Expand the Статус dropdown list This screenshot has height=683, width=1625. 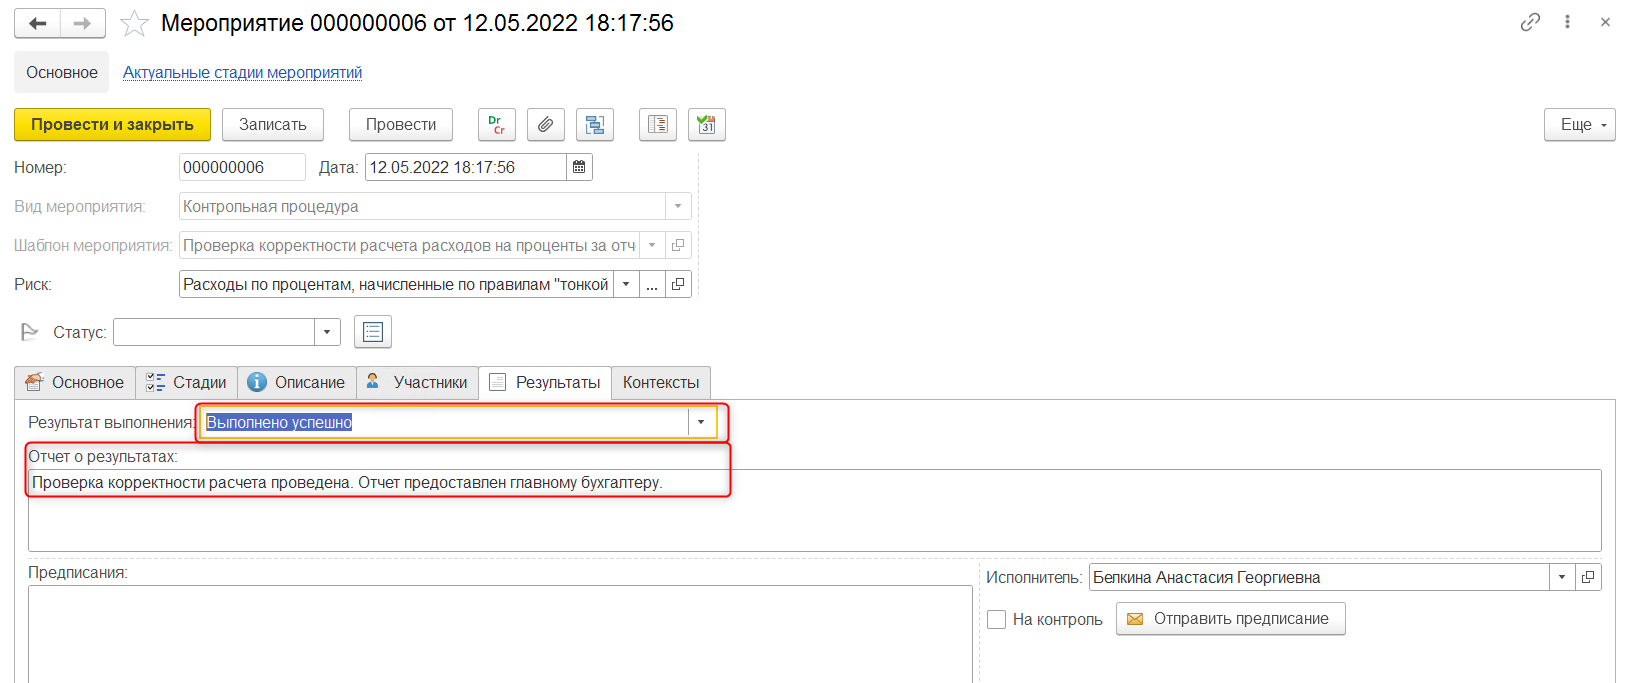point(328,332)
